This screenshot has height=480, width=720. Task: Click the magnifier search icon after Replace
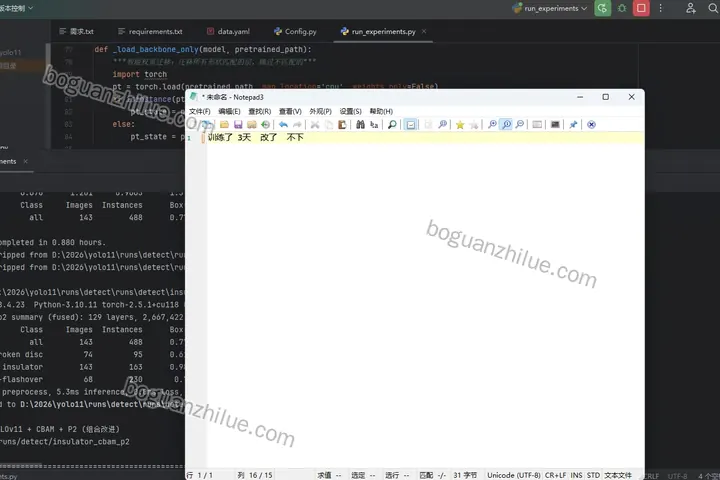click(x=392, y=124)
